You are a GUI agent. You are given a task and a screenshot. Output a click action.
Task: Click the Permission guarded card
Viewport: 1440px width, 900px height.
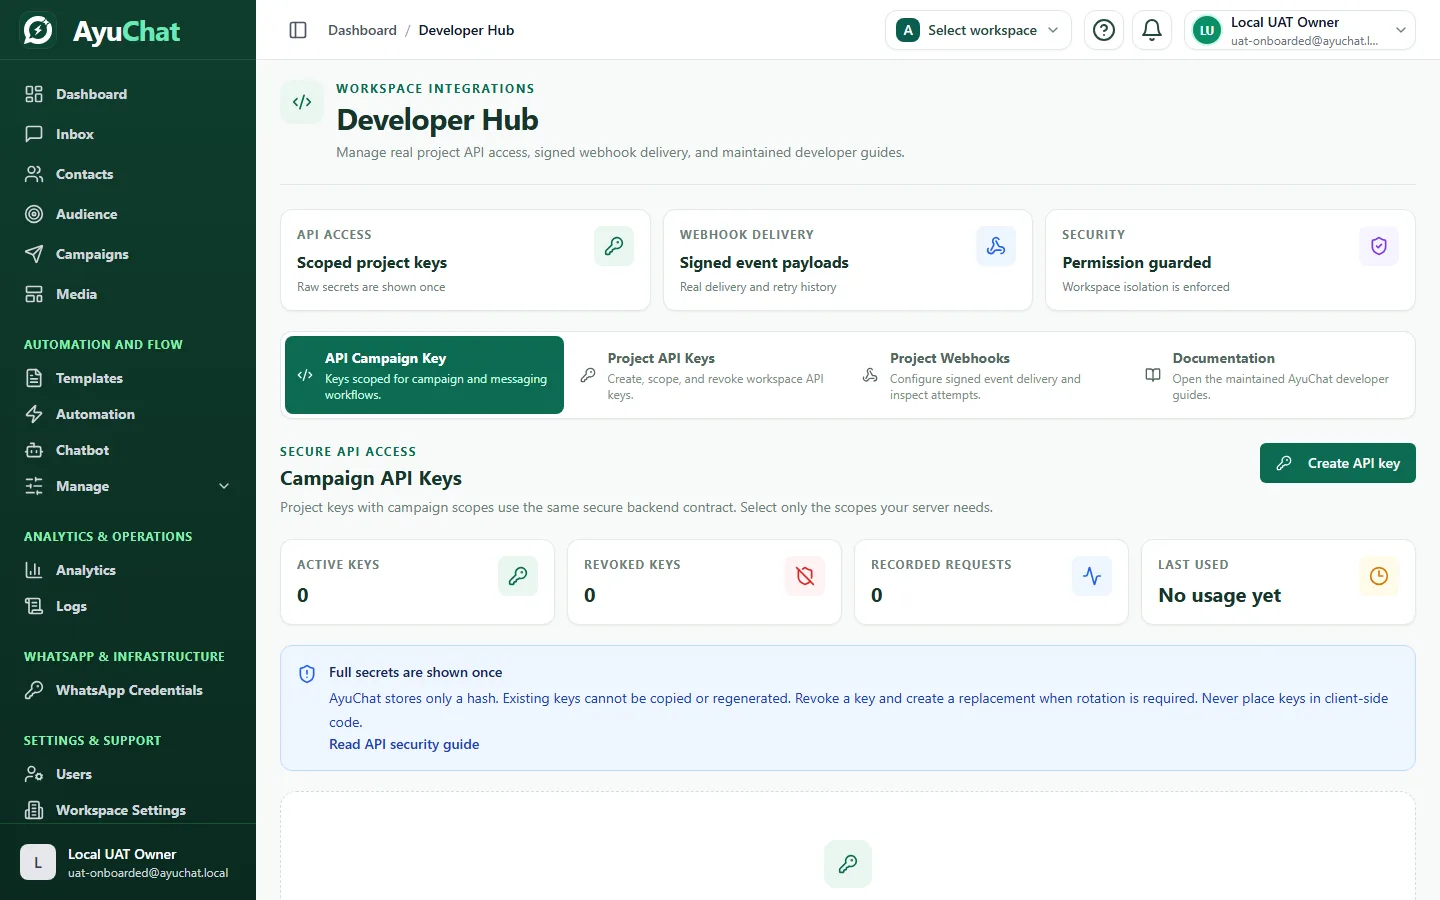(1230, 260)
